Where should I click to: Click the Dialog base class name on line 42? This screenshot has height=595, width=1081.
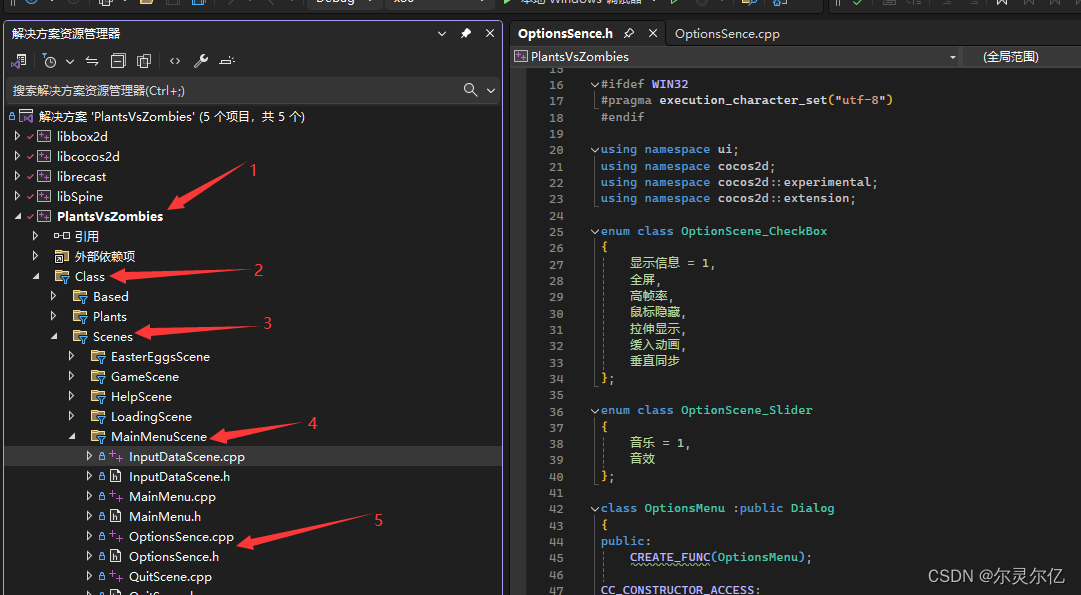(x=812, y=508)
